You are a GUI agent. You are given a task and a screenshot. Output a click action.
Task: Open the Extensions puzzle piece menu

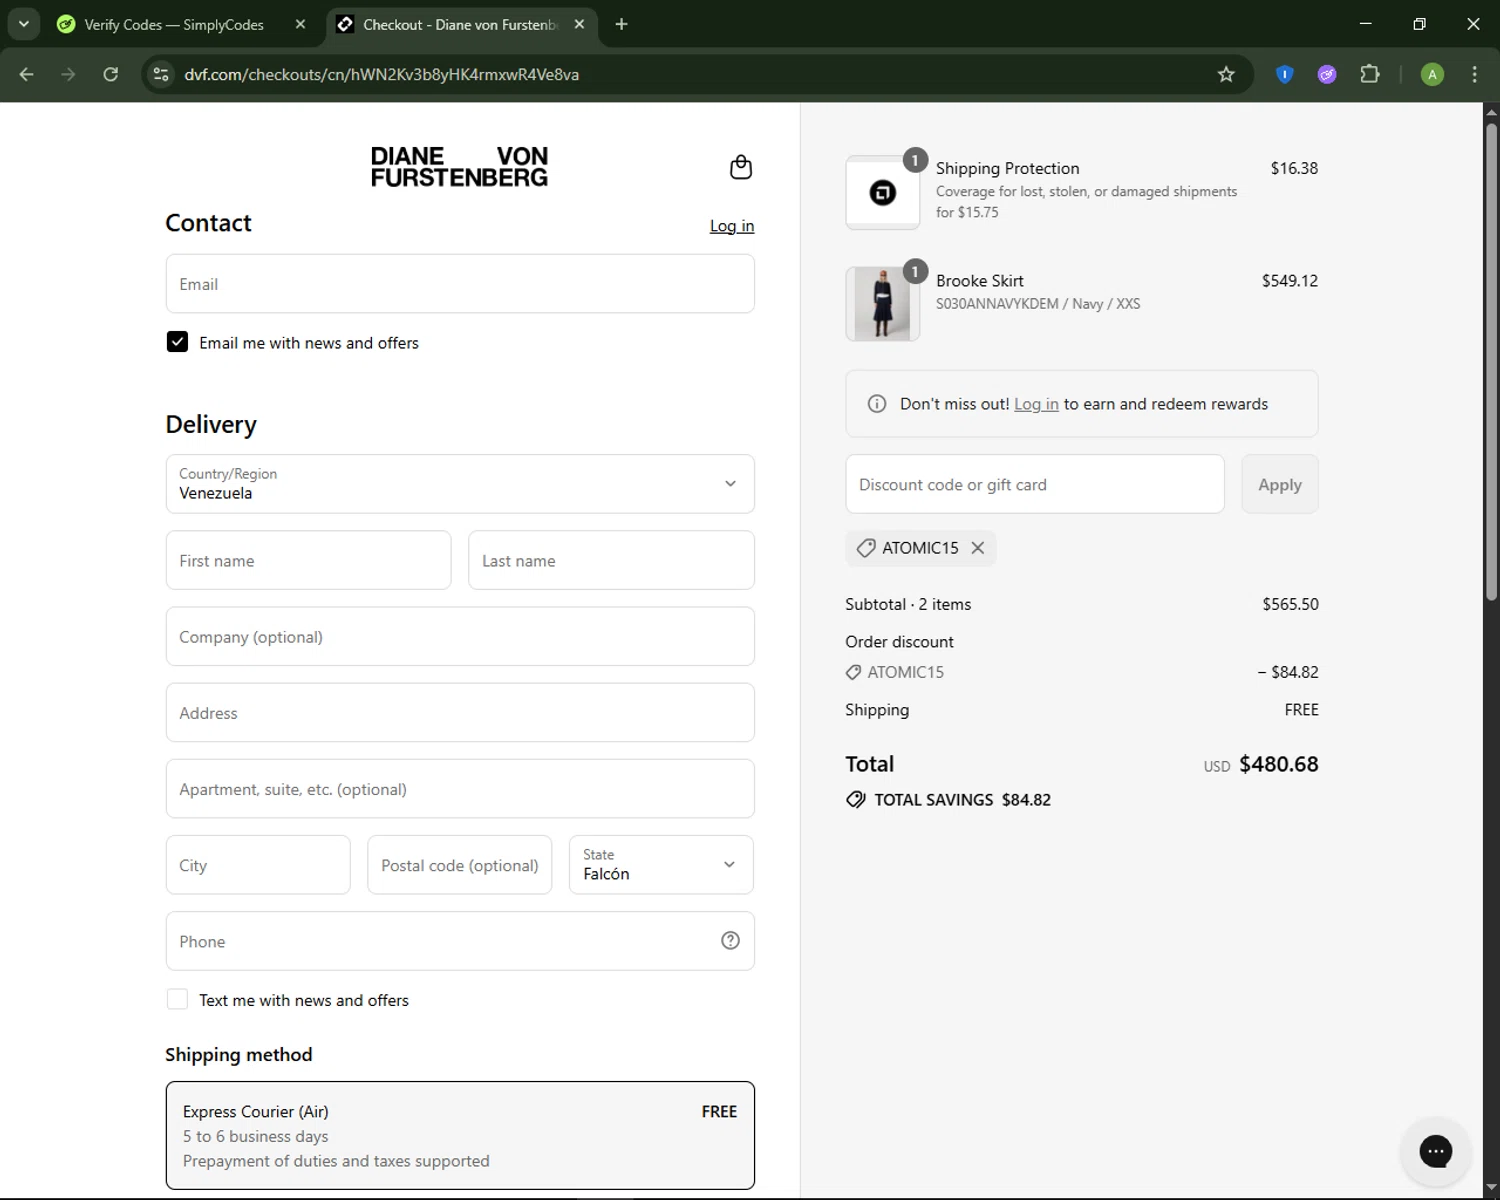(x=1370, y=74)
